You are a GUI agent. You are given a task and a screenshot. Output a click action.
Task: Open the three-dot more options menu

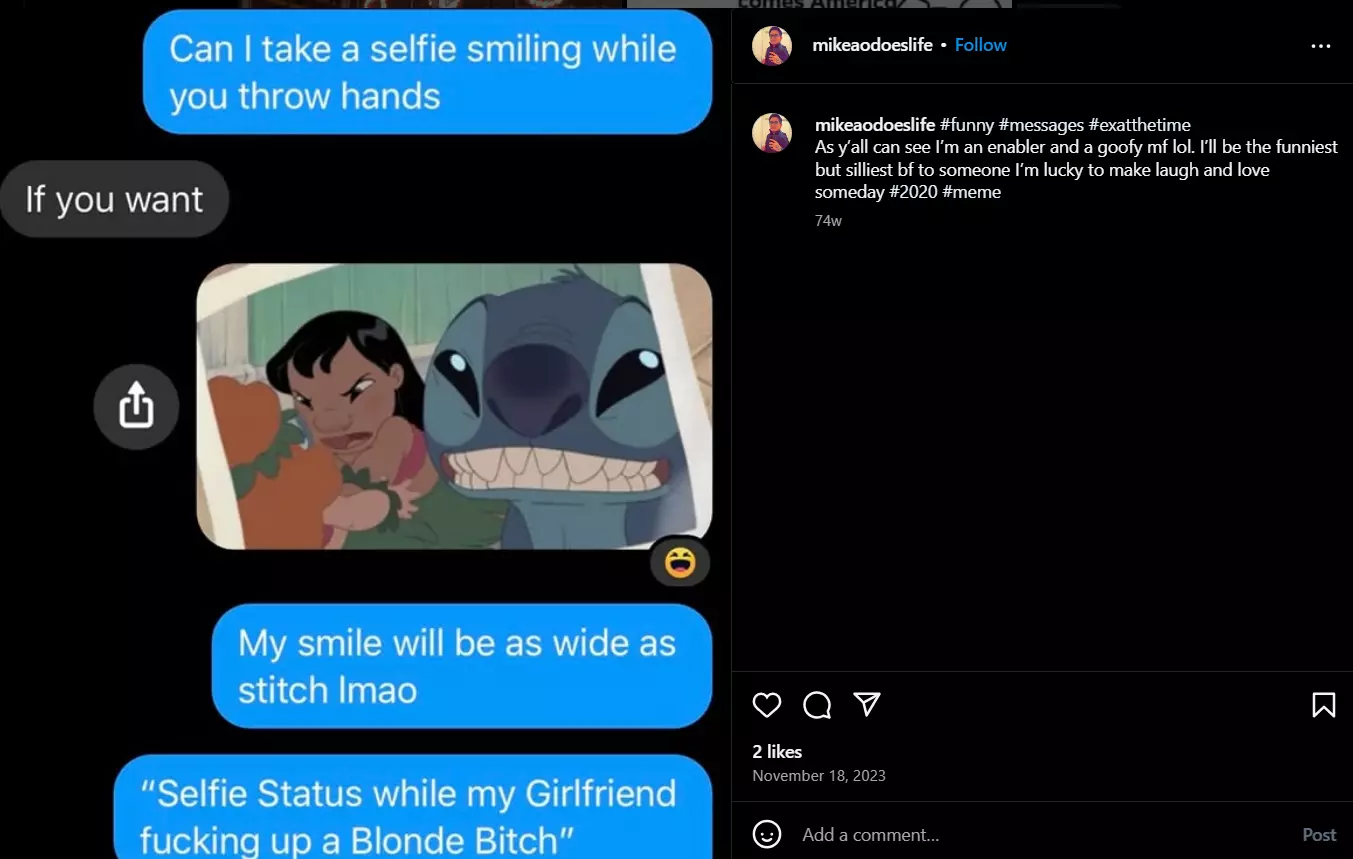(x=1321, y=46)
